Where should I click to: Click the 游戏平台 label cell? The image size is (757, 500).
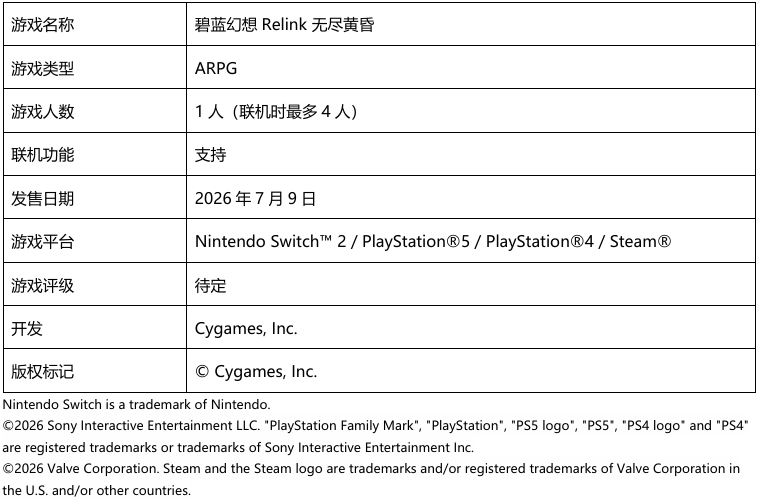pos(43,241)
